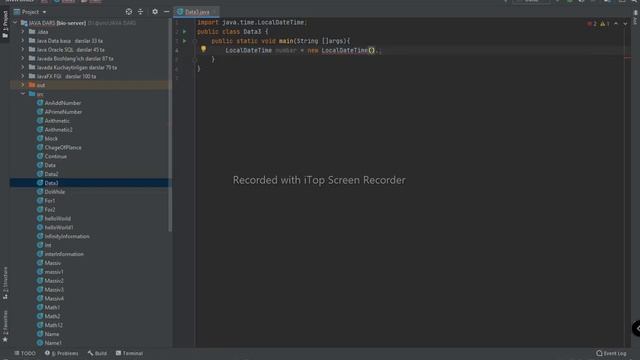Image resolution: width=640 pixels, height=360 pixels.
Task: Toggle the Project side tool window tab
Action: point(5,24)
